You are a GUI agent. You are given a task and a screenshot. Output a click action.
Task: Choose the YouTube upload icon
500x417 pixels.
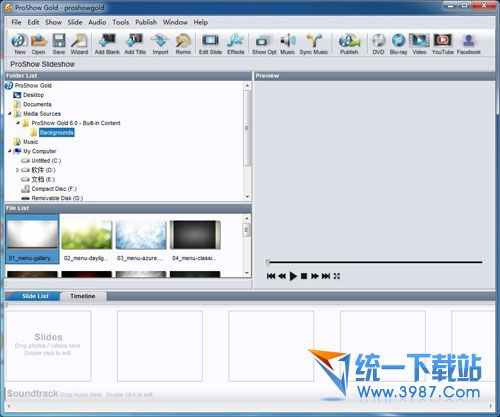click(x=443, y=44)
